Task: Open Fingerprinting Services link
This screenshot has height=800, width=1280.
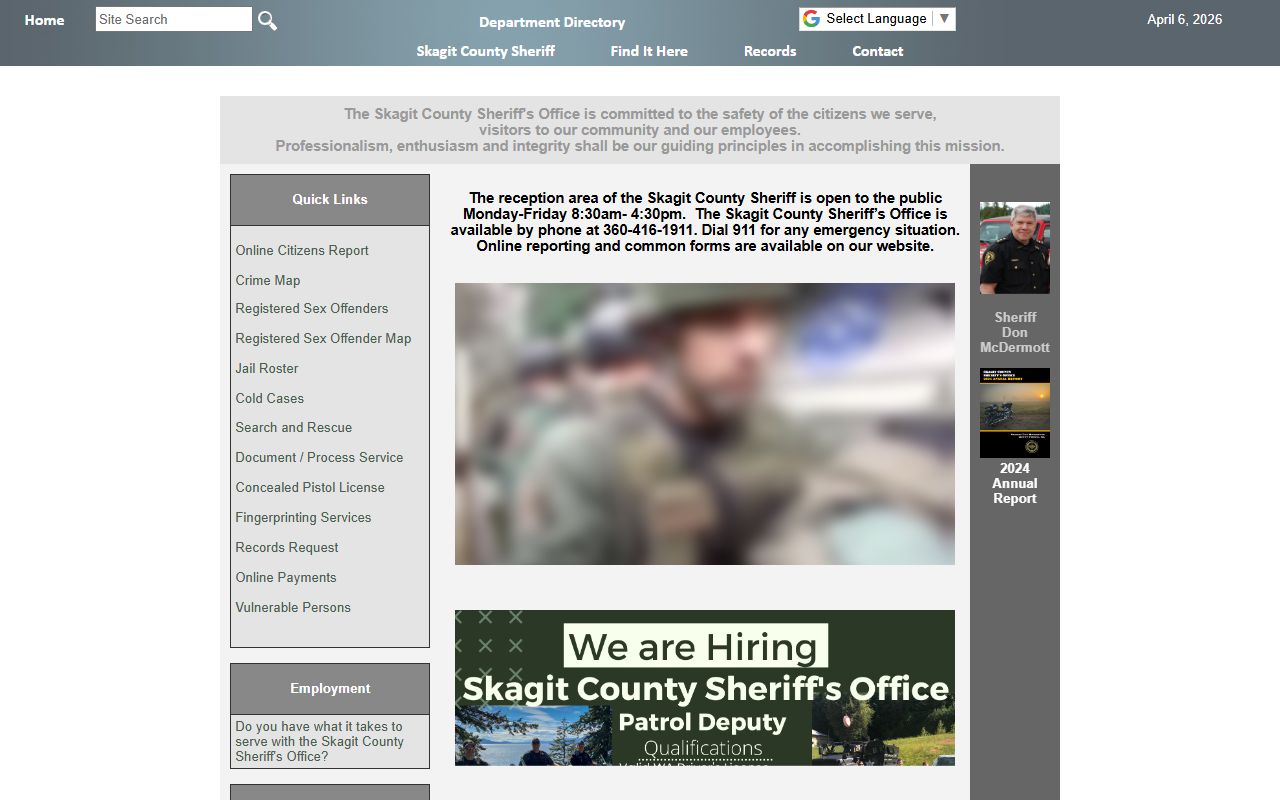Action: point(303,517)
